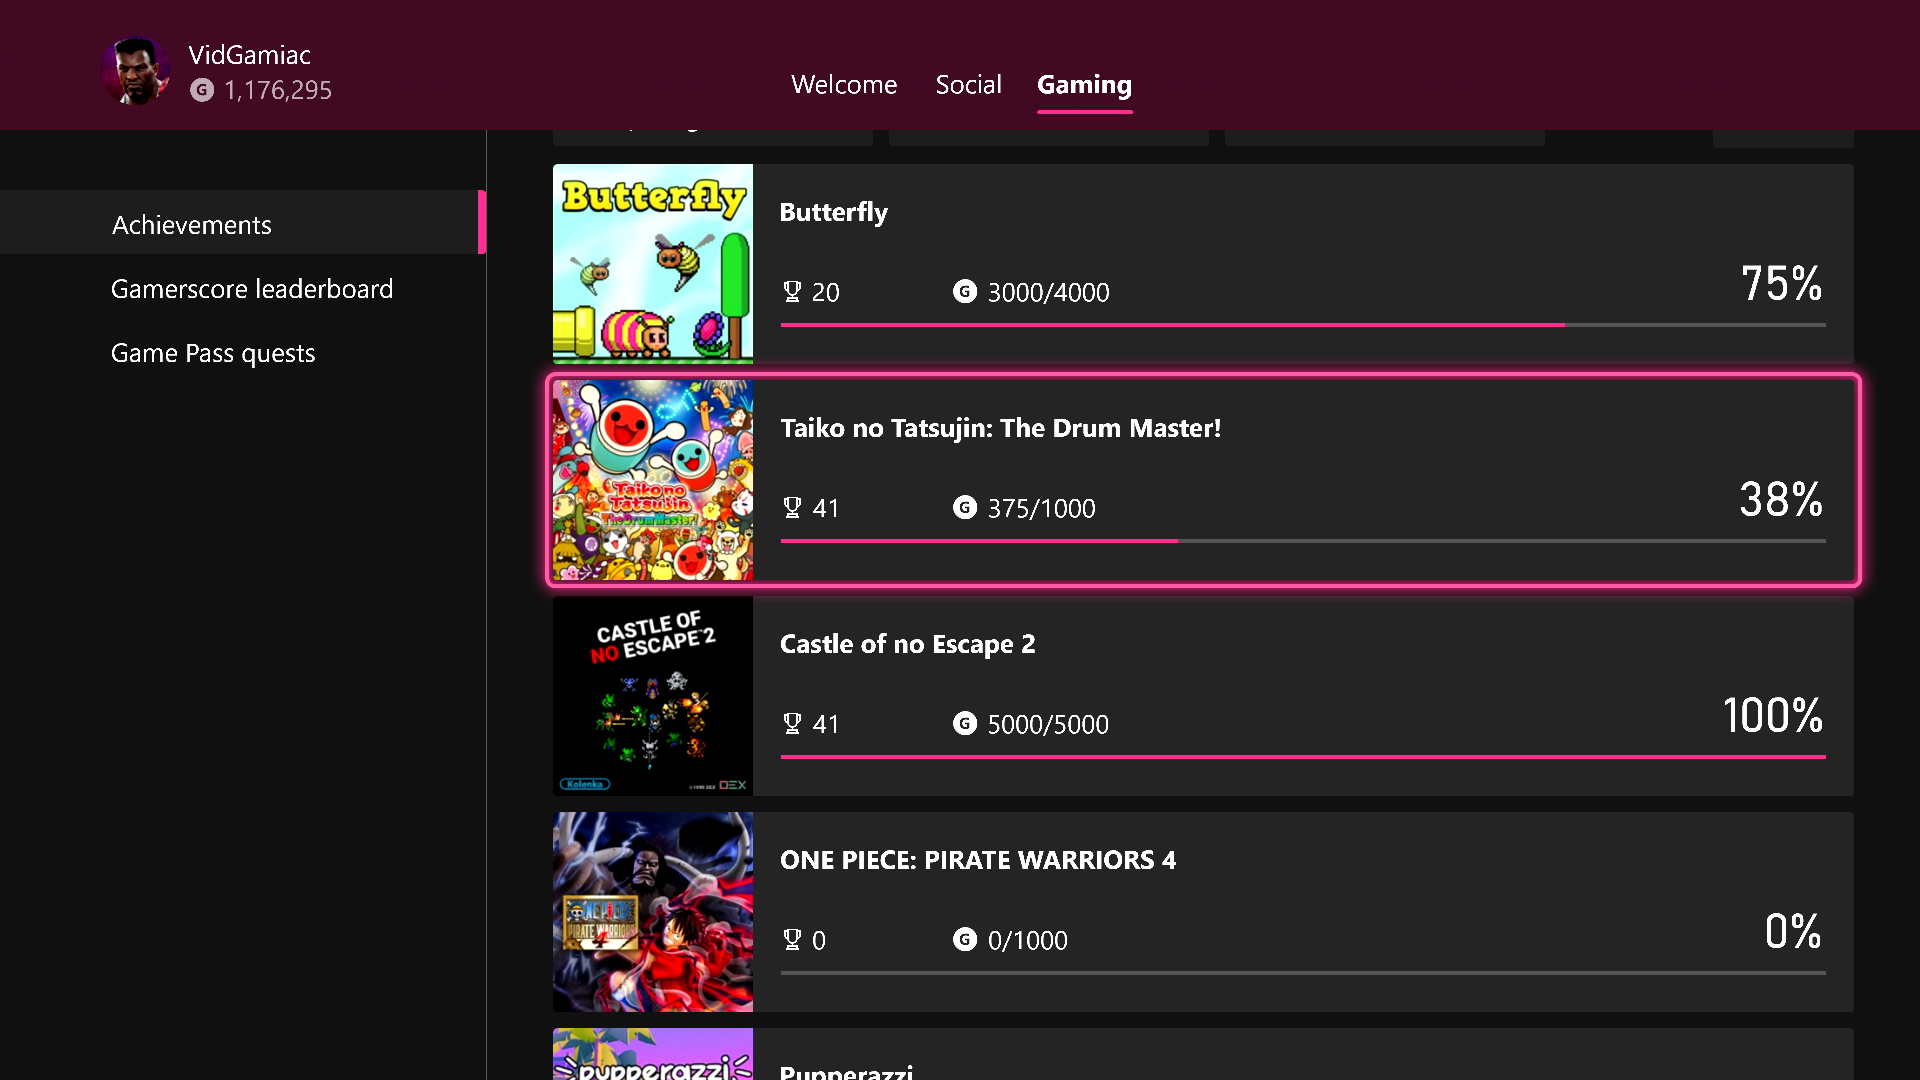The width and height of the screenshot is (1920, 1080).
Task: Click the 3000/4000 gamerscore value
Action: pos(1048,293)
